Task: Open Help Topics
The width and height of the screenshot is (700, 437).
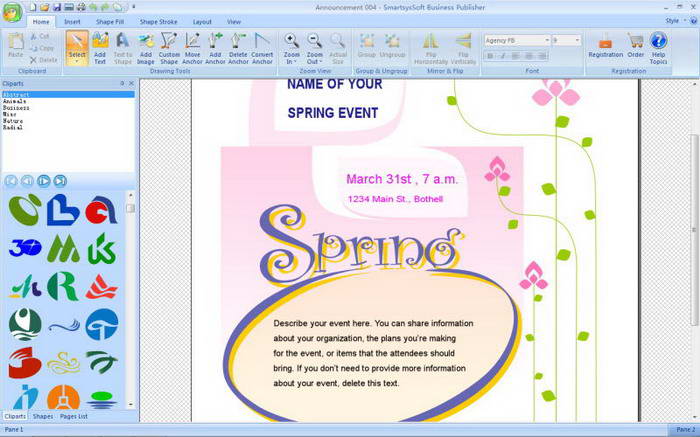Action: [x=658, y=48]
